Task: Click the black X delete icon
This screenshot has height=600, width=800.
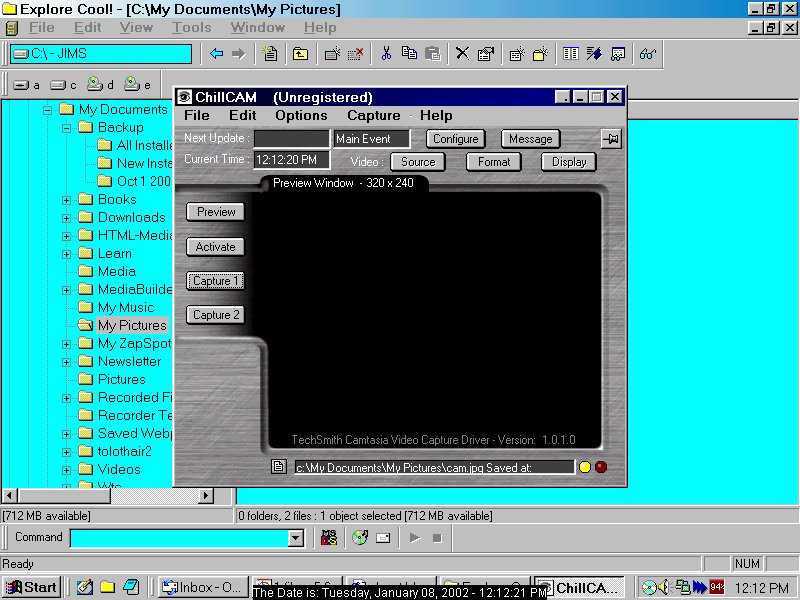Action: [x=462, y=53]
